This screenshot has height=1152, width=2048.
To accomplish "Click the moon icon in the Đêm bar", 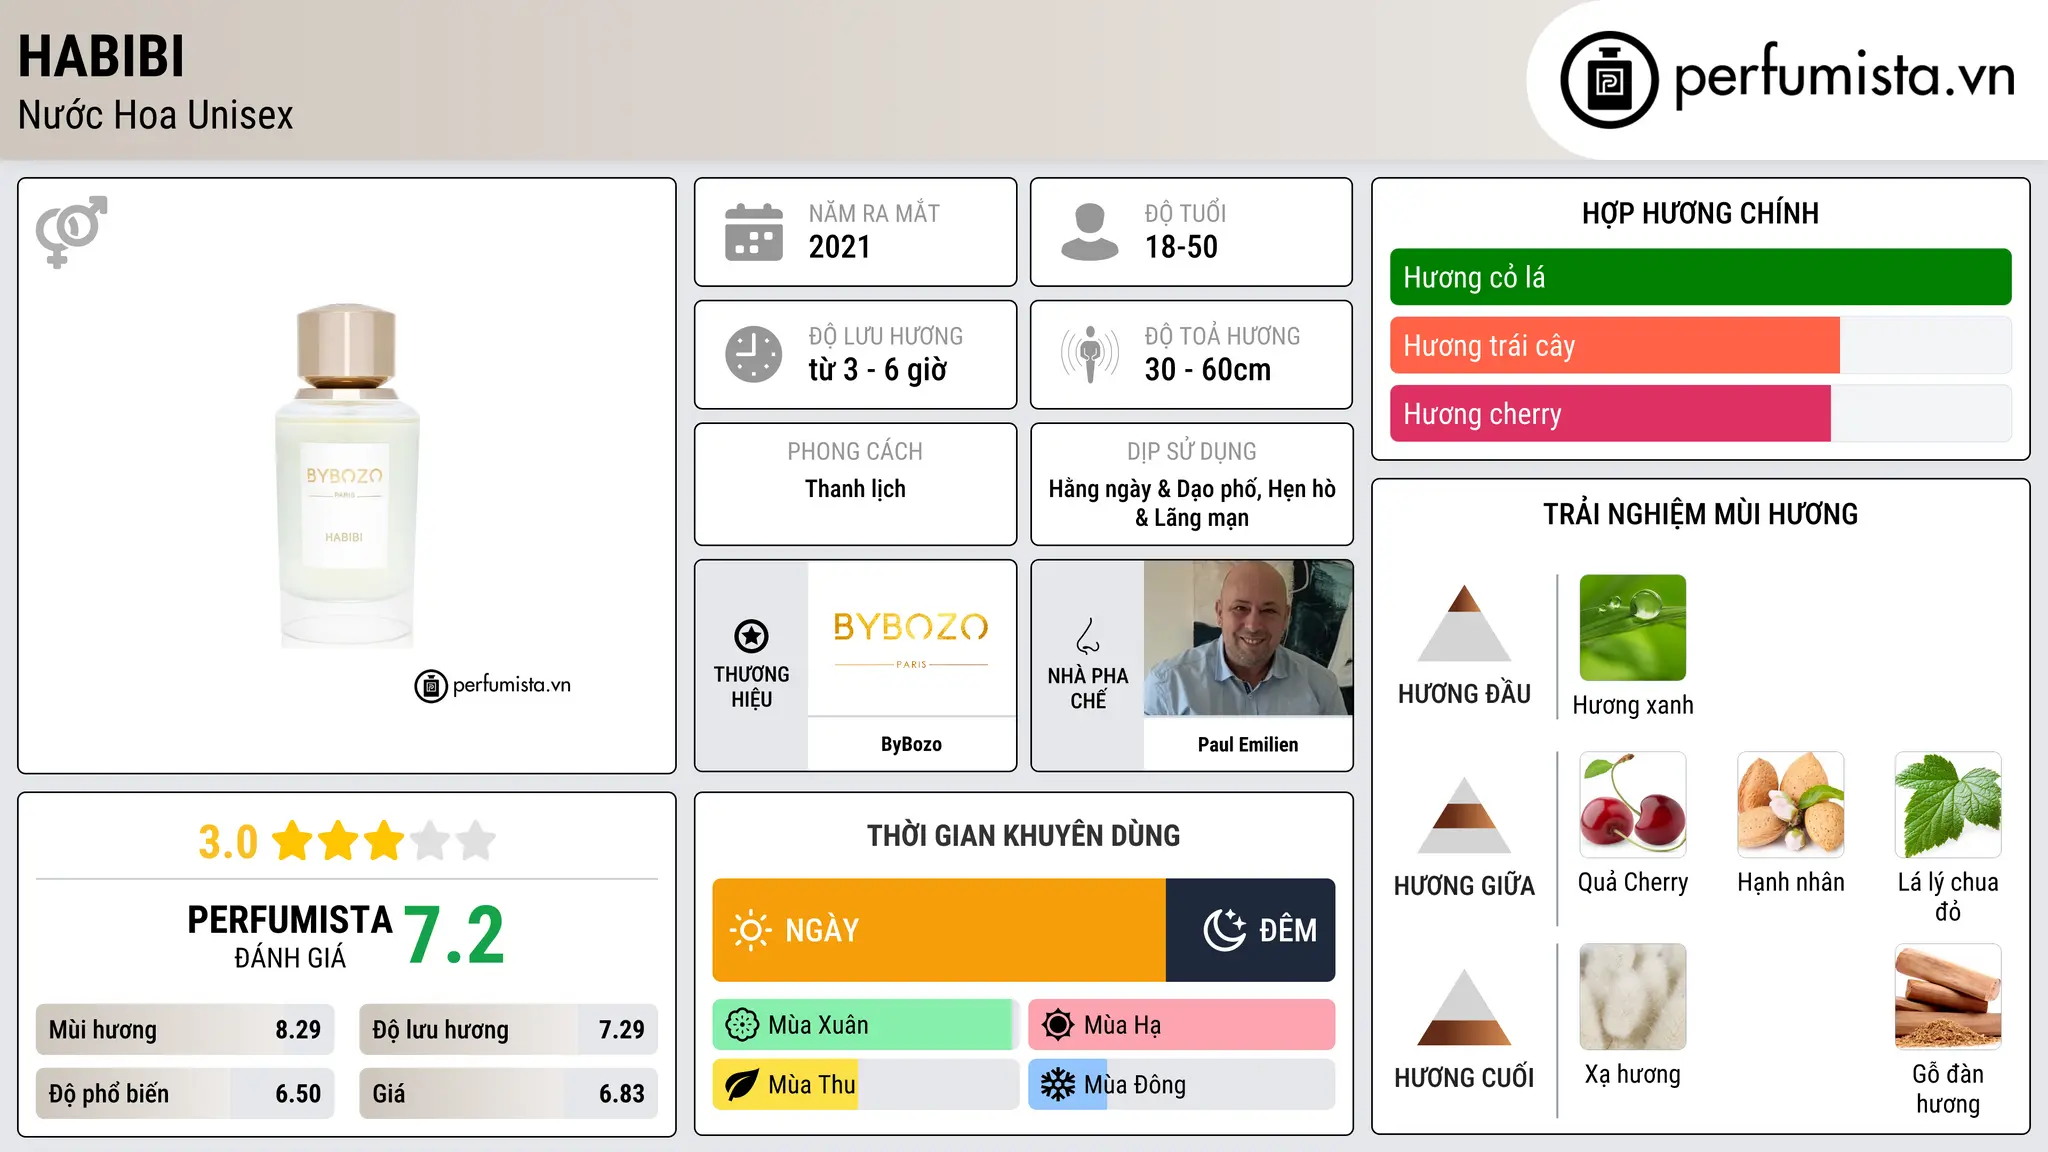I will (x=1224, y=930).
